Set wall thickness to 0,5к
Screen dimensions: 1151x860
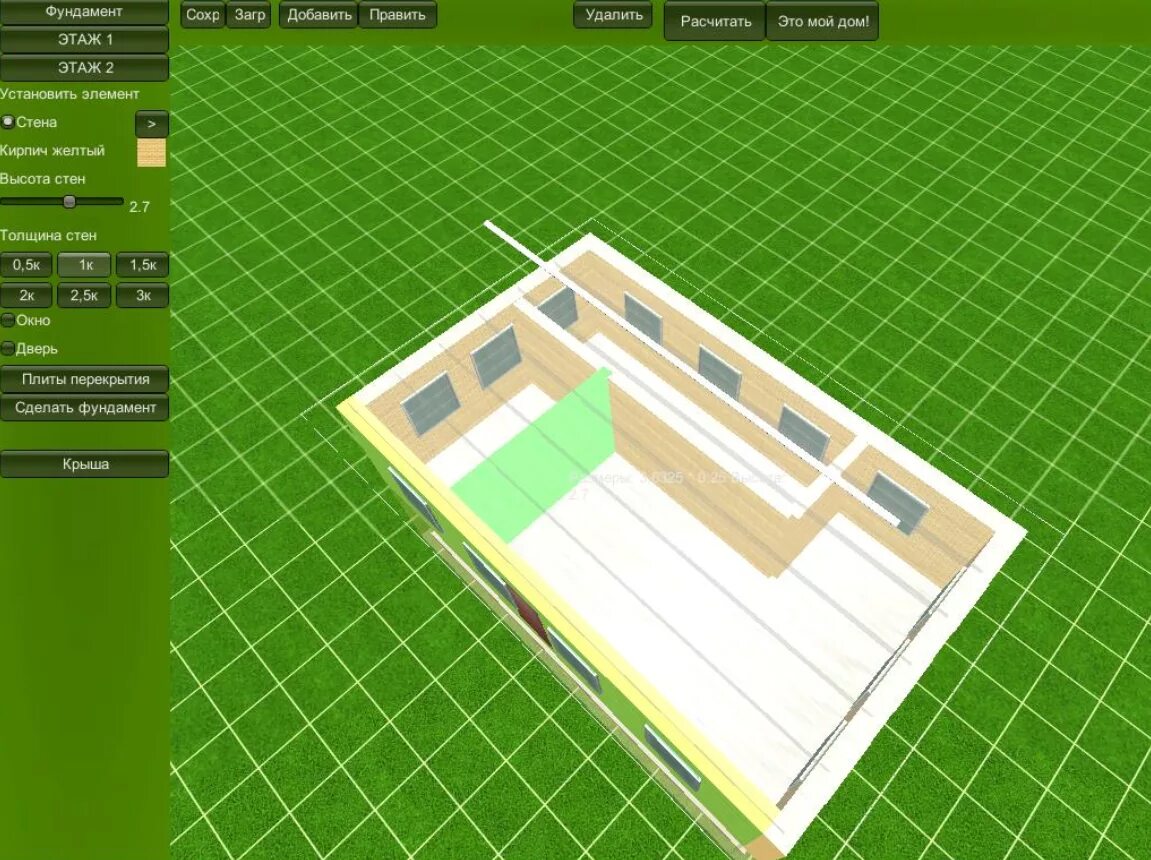point(26,265)
